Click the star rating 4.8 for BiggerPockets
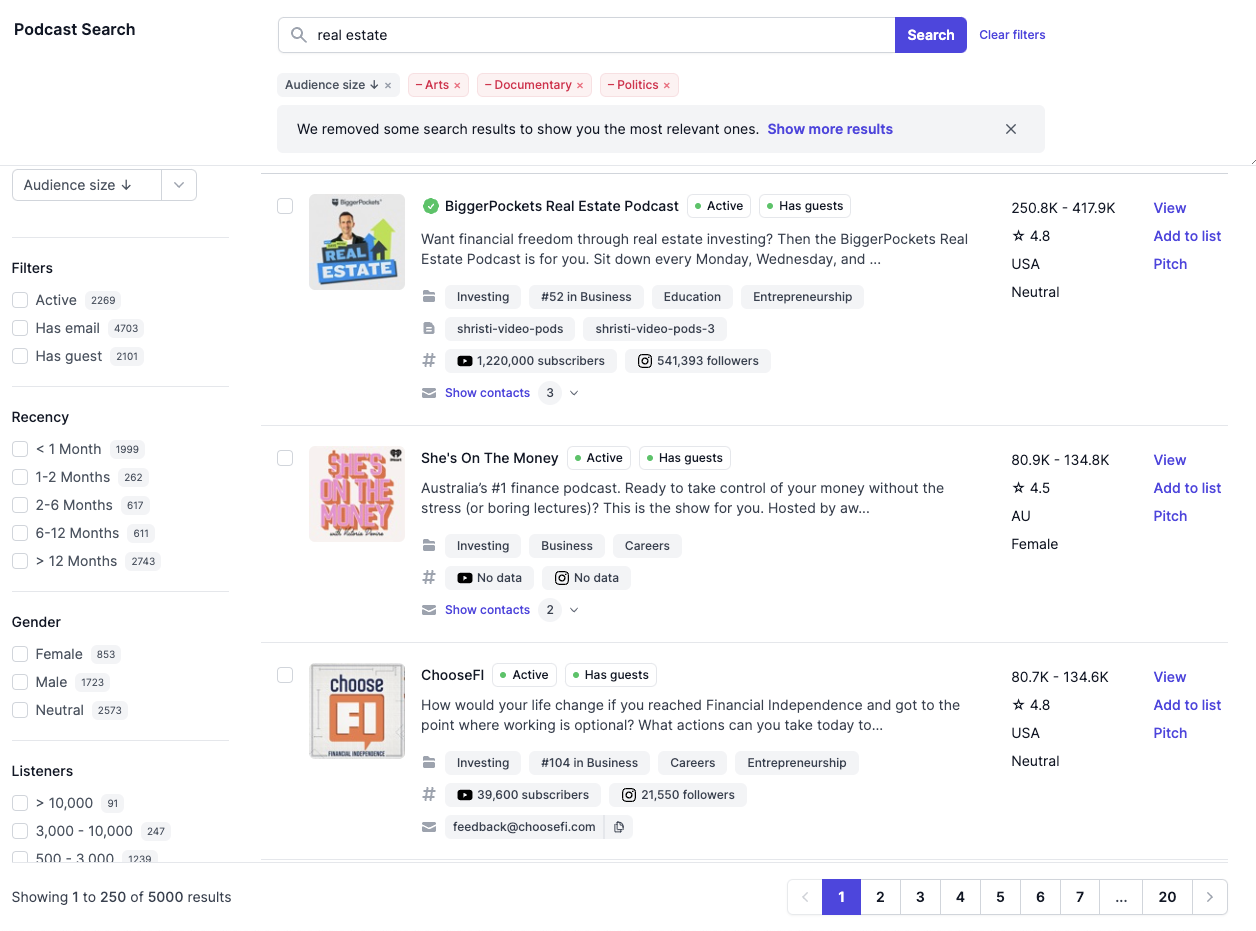Screen dimensions: 1256x931 click(x=1031, y=236)
